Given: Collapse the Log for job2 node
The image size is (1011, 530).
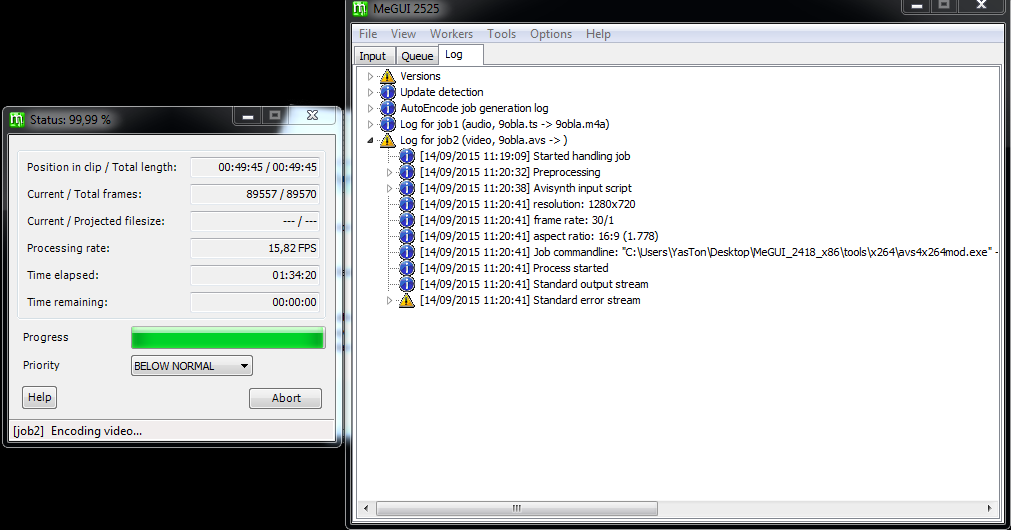Looking at the screenshot, I should 370,140.
